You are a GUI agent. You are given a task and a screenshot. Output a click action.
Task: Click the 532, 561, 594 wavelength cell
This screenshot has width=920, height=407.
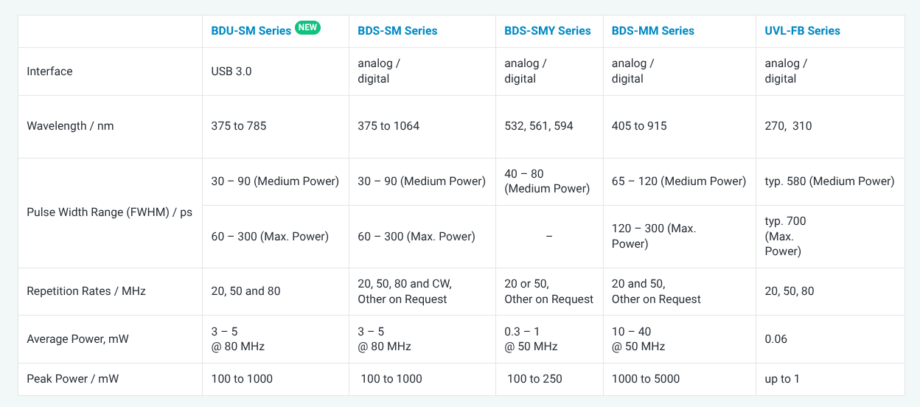point(539,126)
